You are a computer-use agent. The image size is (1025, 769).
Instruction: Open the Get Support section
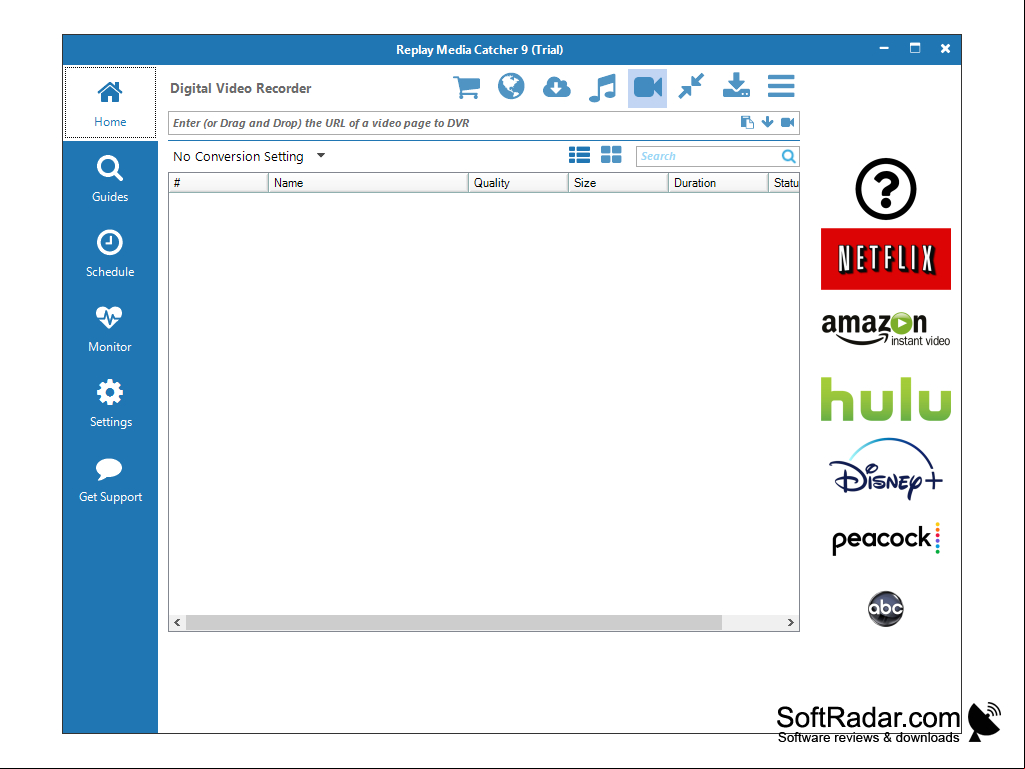coord(110,479)
